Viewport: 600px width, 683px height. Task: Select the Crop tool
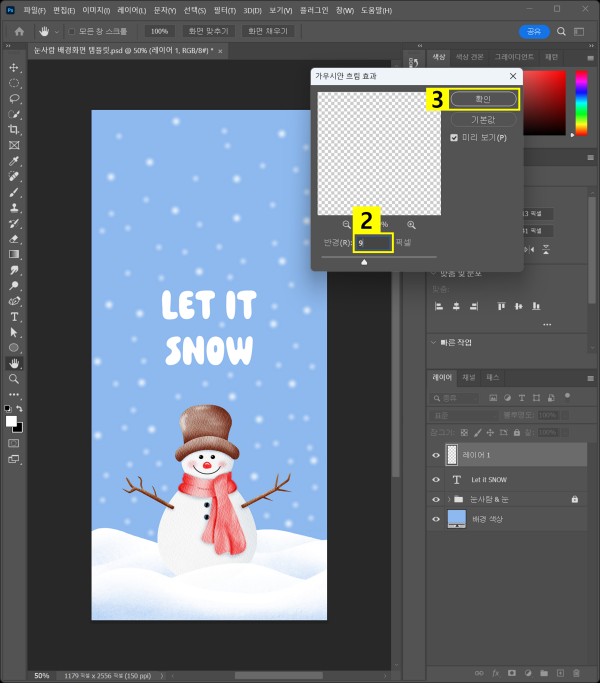[x=14, y=130]
